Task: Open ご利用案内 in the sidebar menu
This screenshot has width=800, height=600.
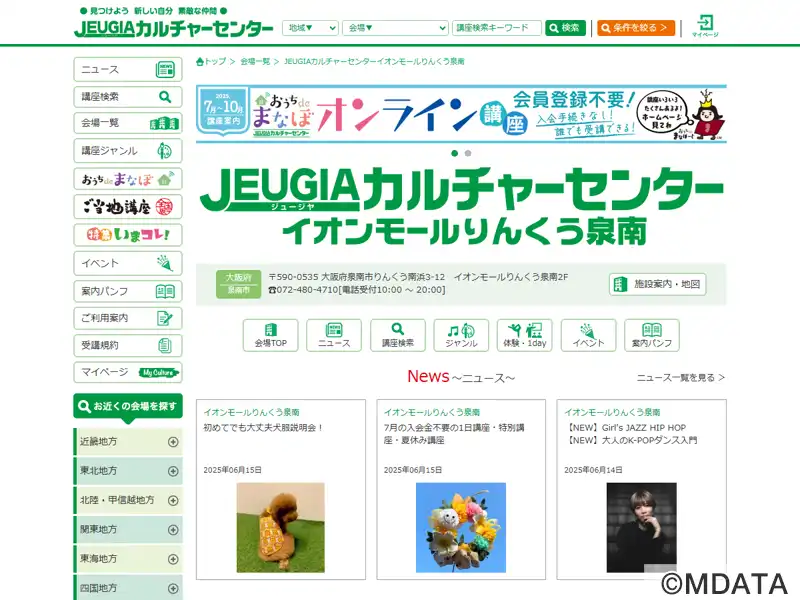Action: coord(128,318)
